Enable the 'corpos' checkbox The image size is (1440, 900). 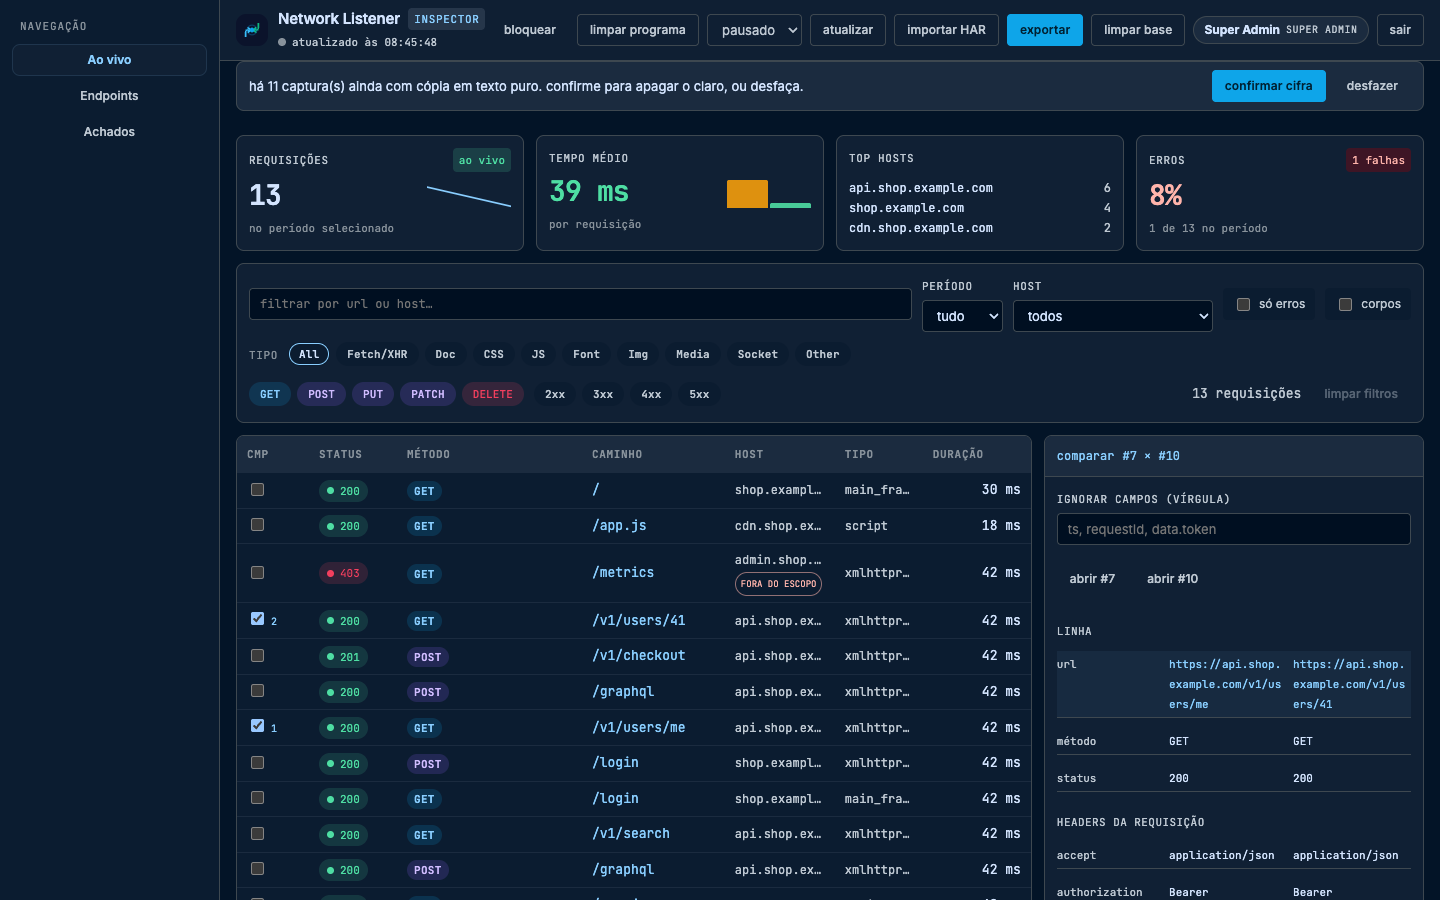coord(1345,304)
